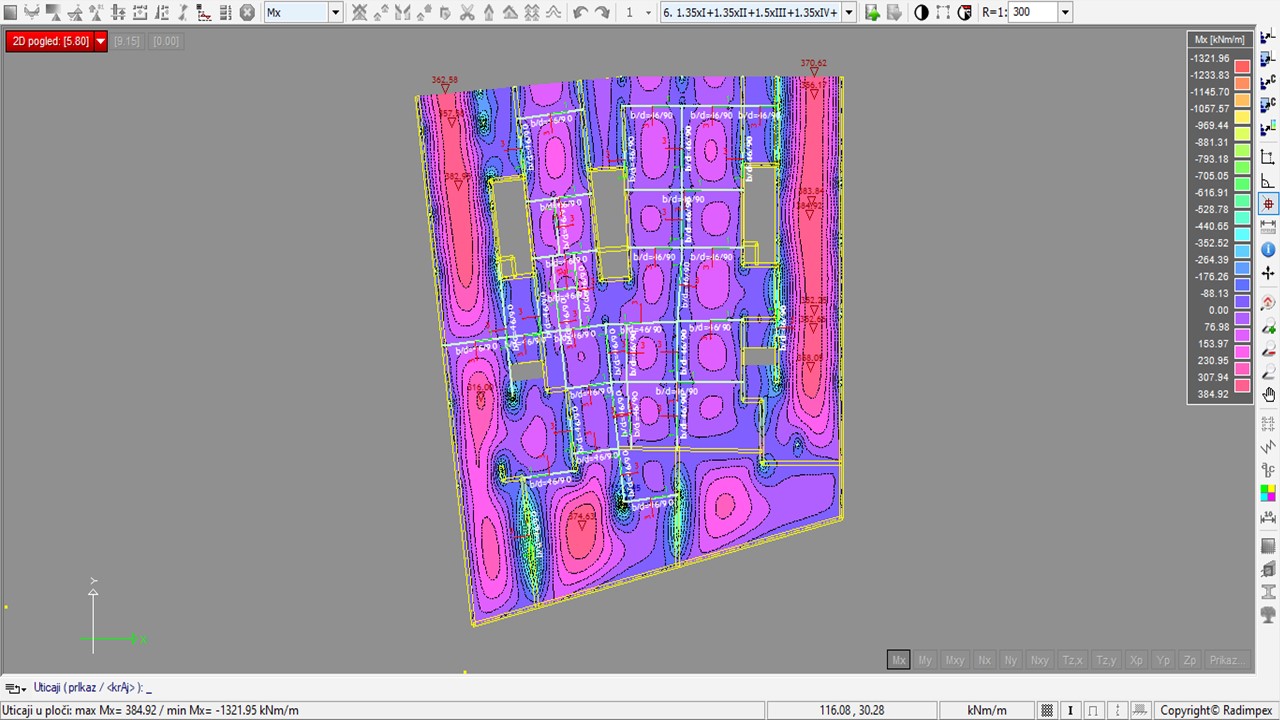Viewport: 1280px width, 720px height.
Task: Click the round X cancel icon in toolbar
Action: coord(247,12)
